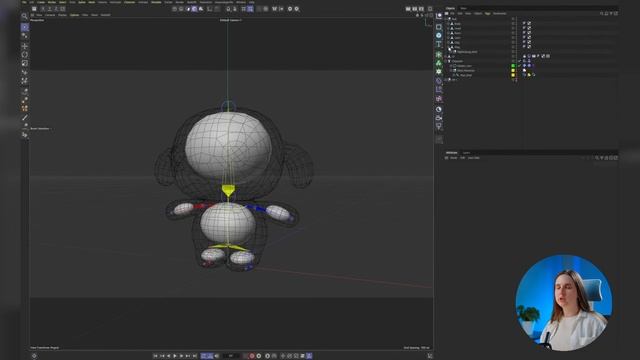
Task: Toggle the highlighted icon in top center toolbar
Action: (x=194, y=9)
